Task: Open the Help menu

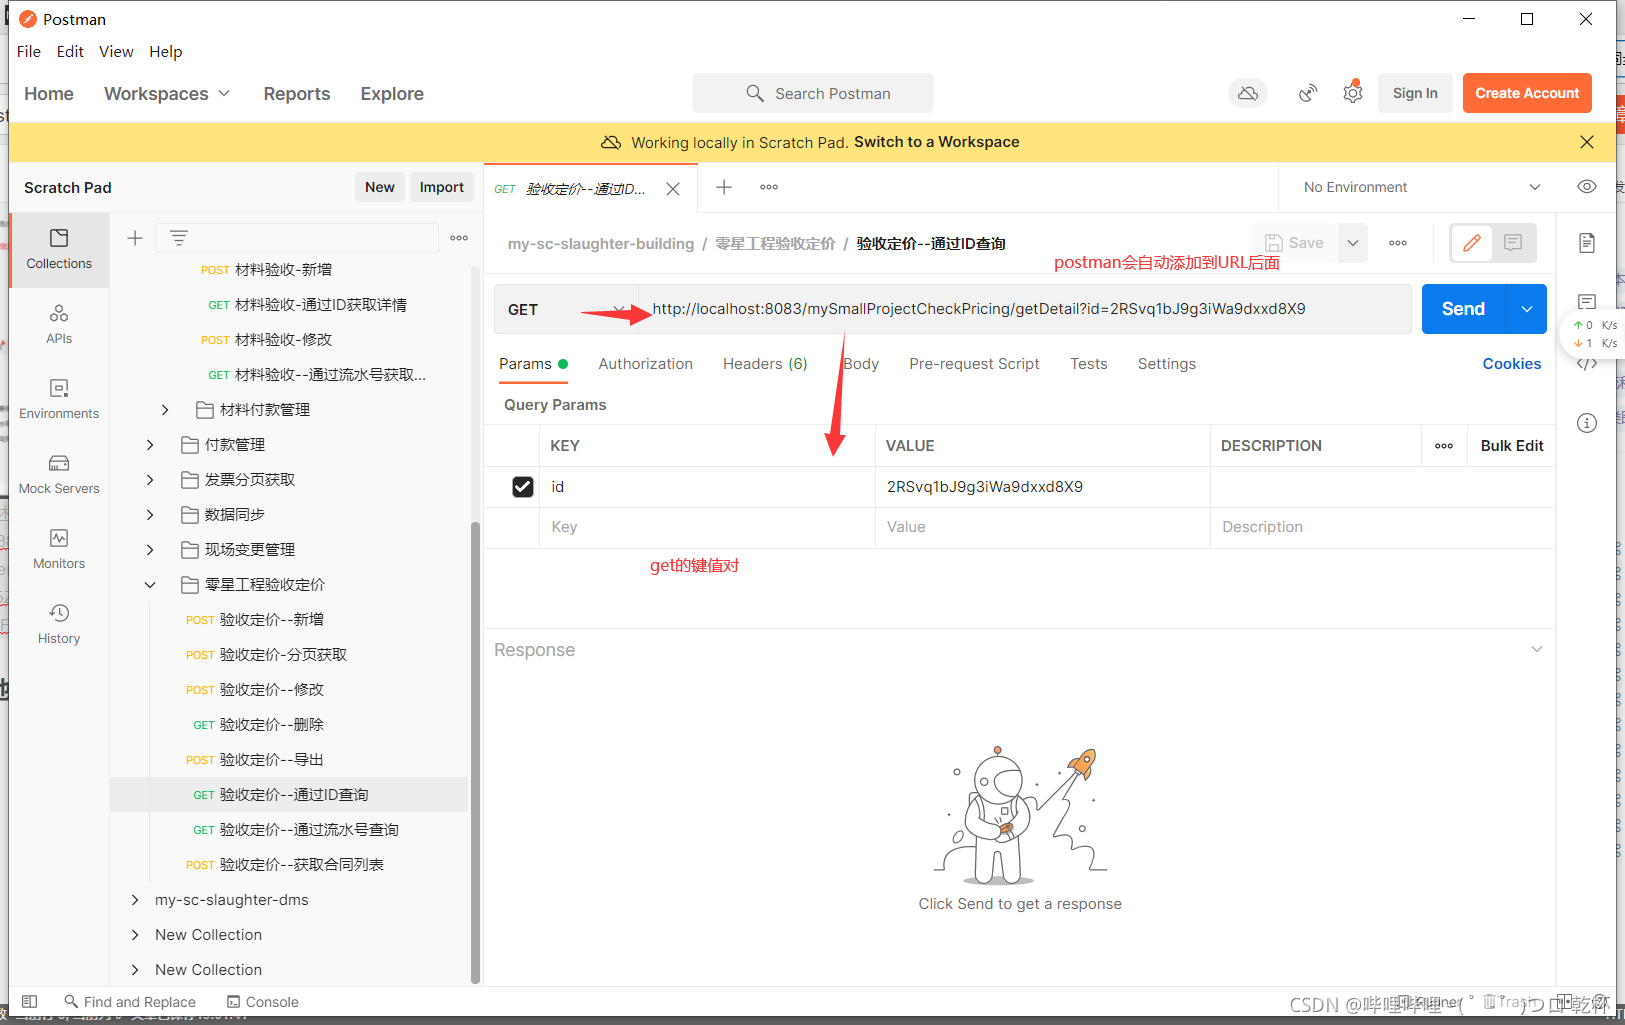Action: (166, 52)
